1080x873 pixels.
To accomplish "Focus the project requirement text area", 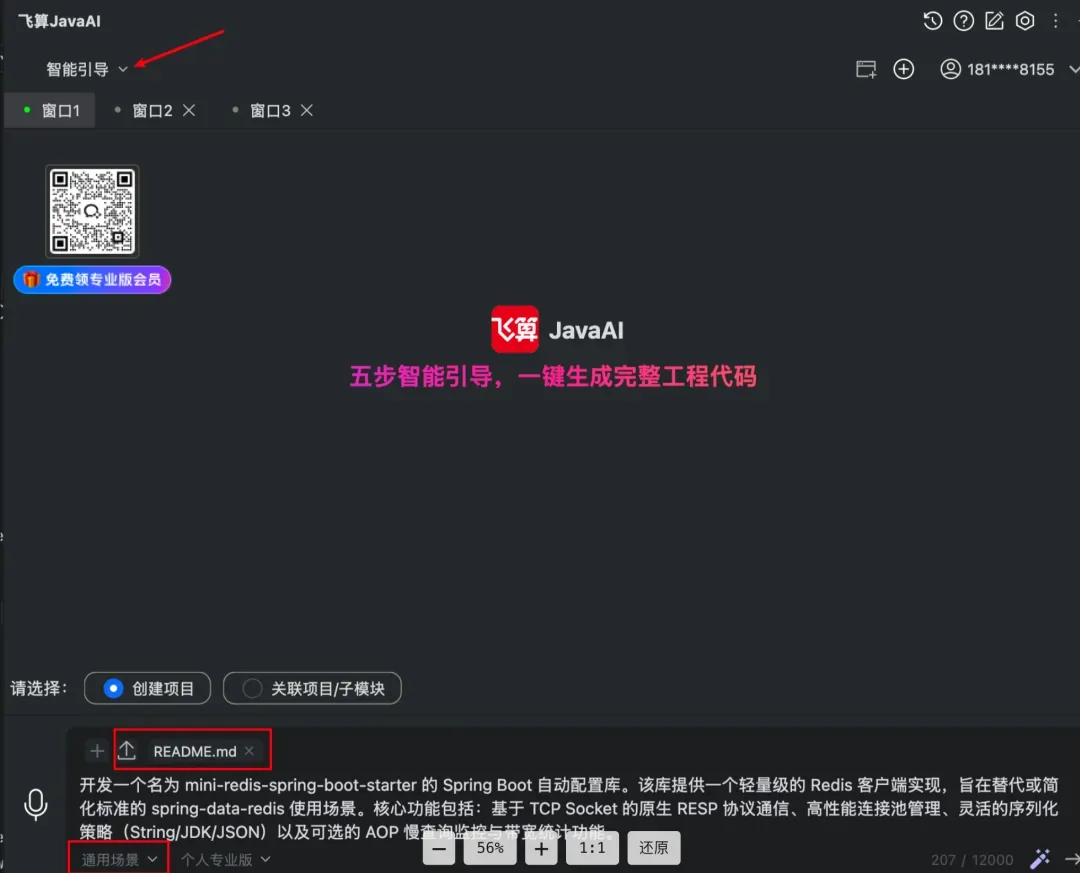I will click(568, 808).
